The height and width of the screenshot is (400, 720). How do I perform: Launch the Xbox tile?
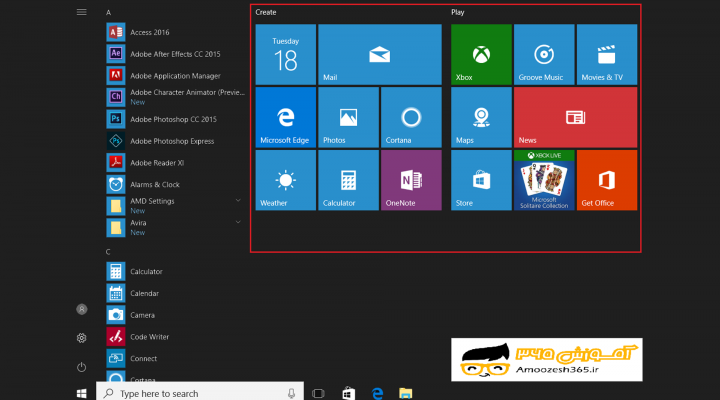click(x=481, y=55)
